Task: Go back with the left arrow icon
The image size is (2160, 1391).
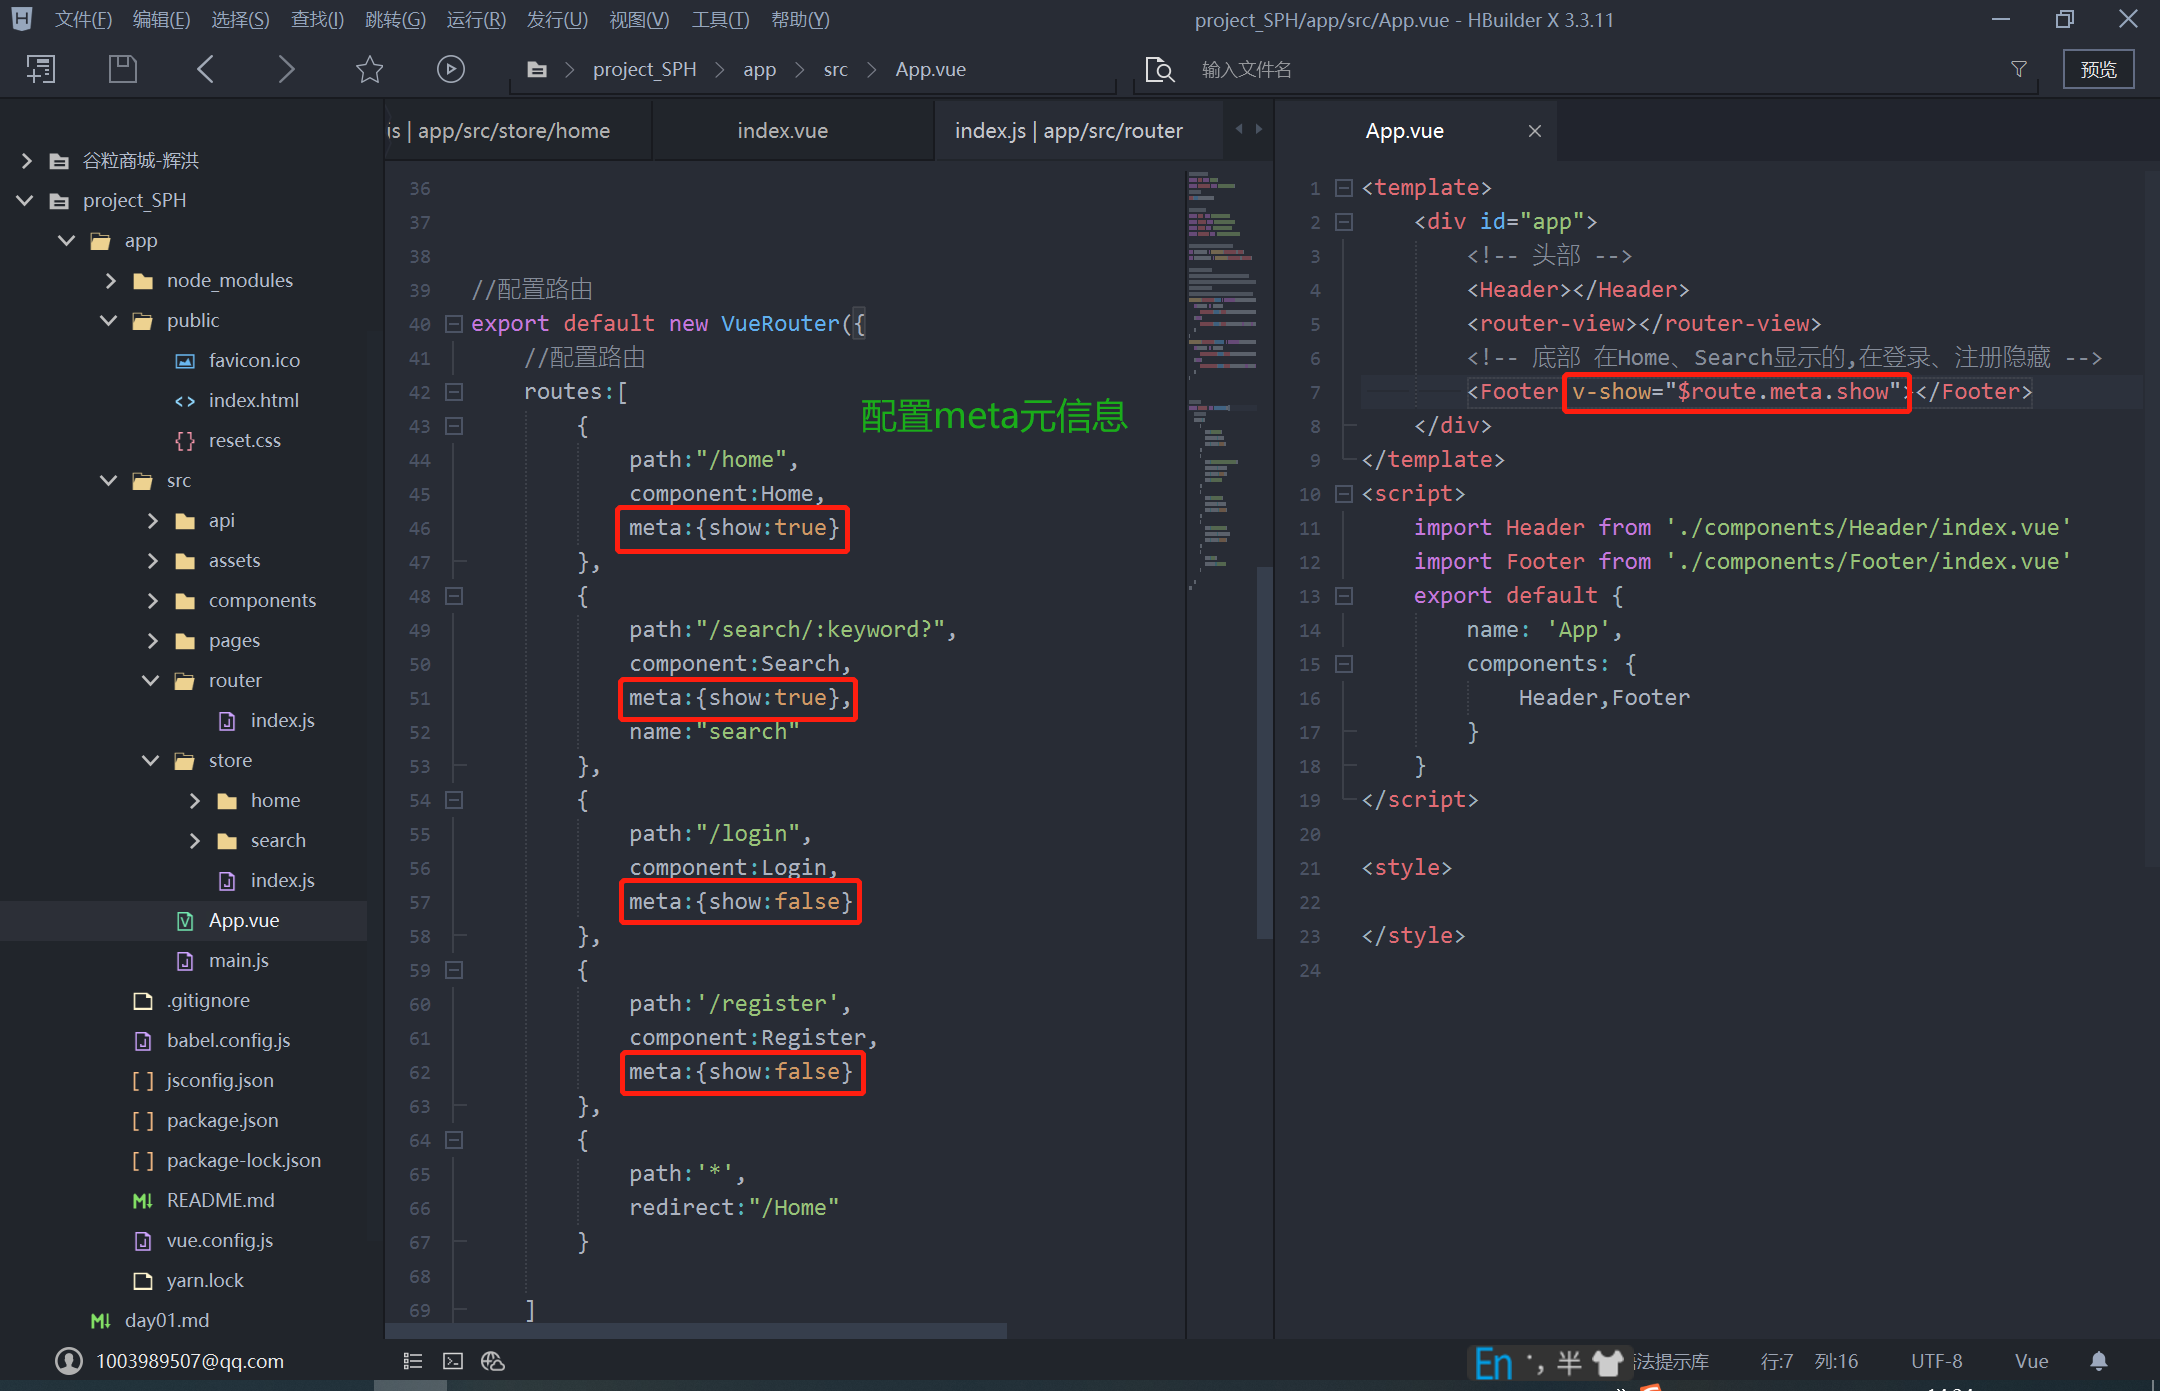Action: (206, 69)
